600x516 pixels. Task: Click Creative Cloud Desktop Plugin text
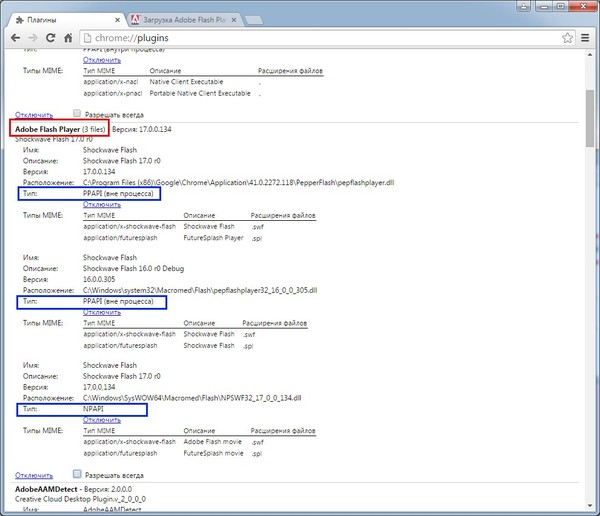tap(80, 499)
